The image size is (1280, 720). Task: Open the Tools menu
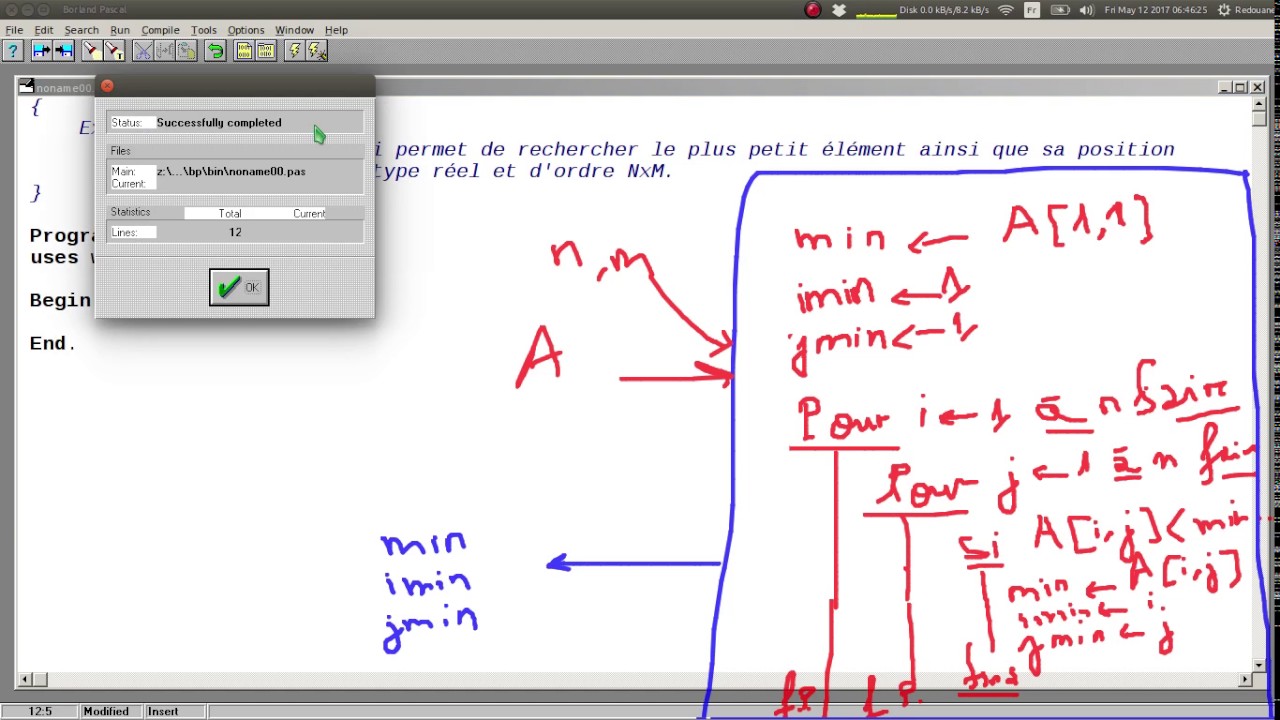(204, 30)
